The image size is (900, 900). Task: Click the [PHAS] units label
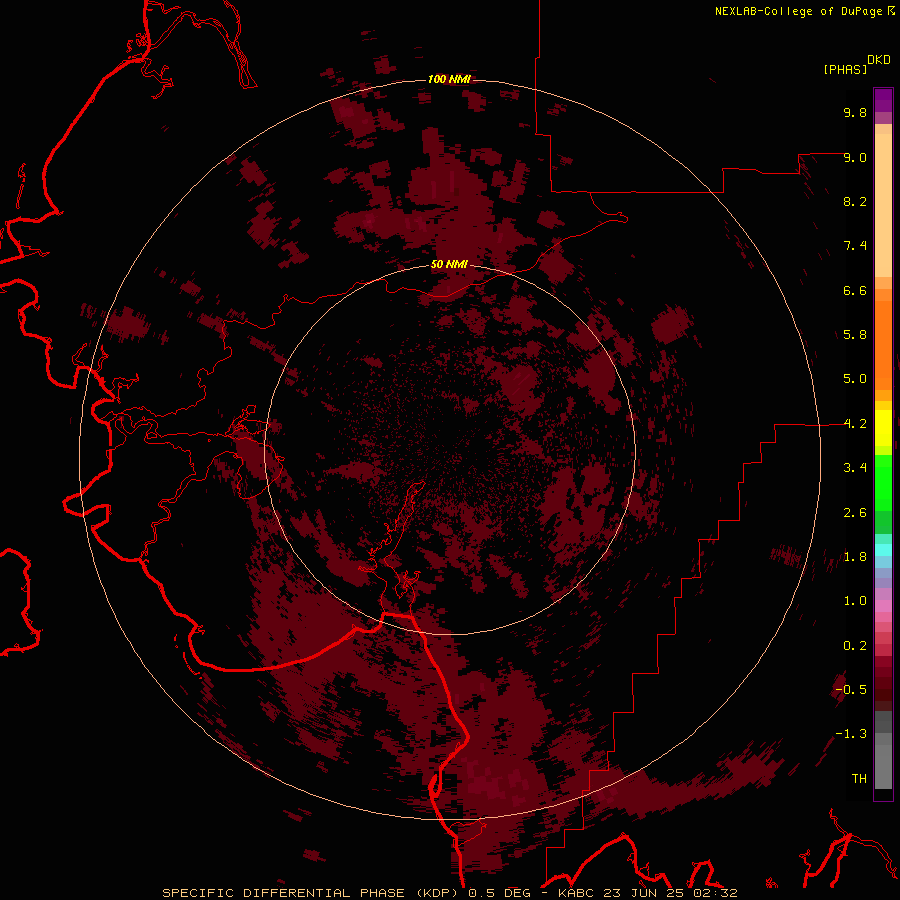point(845,69)
